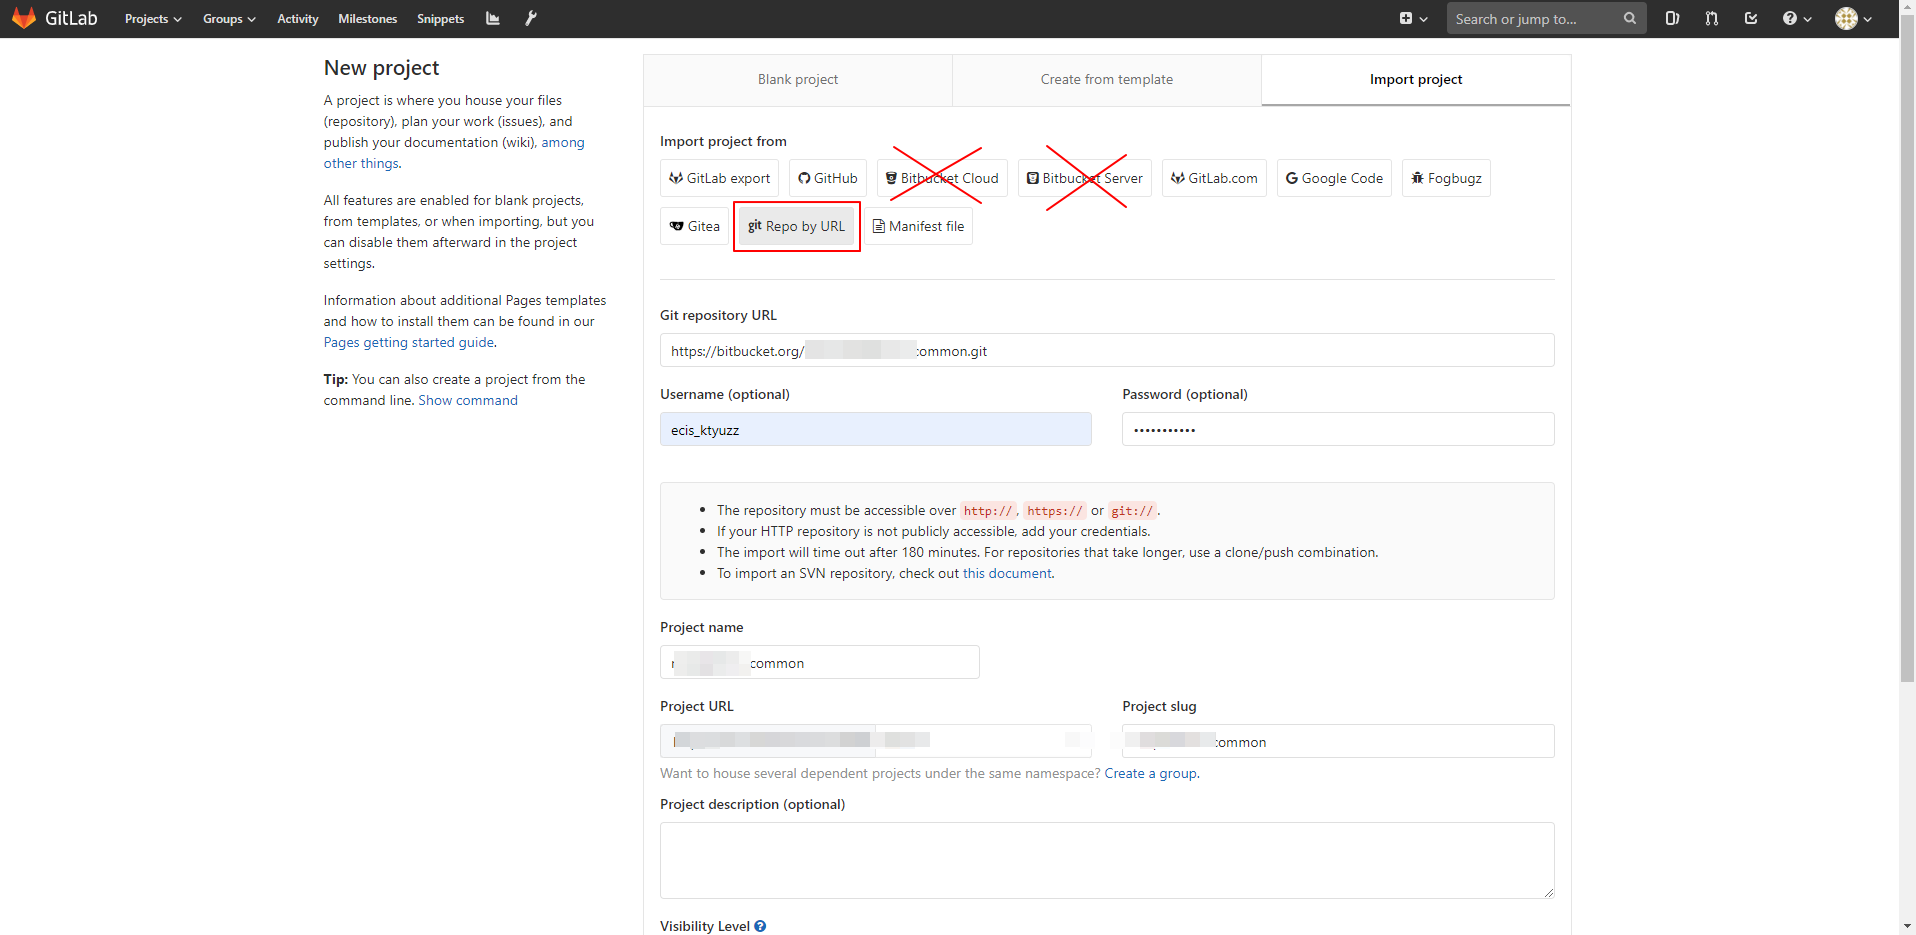The height and width of the screenshot is (935, 1916).
Task: Open the To-Do list icon
Action: coord(1751,18)
